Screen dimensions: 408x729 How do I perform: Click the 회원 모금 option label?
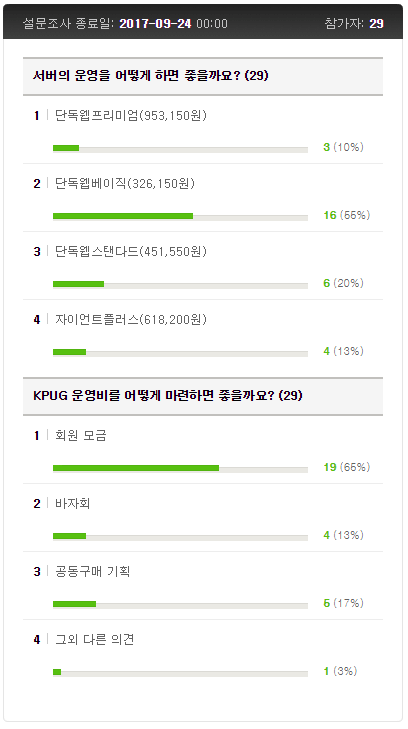[81, 435]
